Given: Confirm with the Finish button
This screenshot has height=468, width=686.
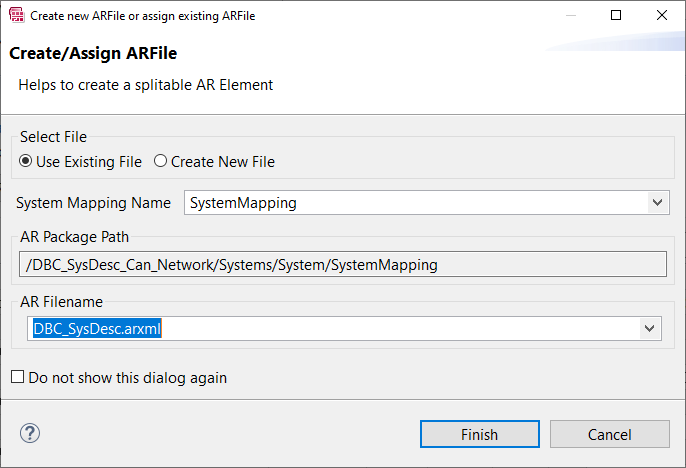Looking at the screenshot, I should point(480,434).
